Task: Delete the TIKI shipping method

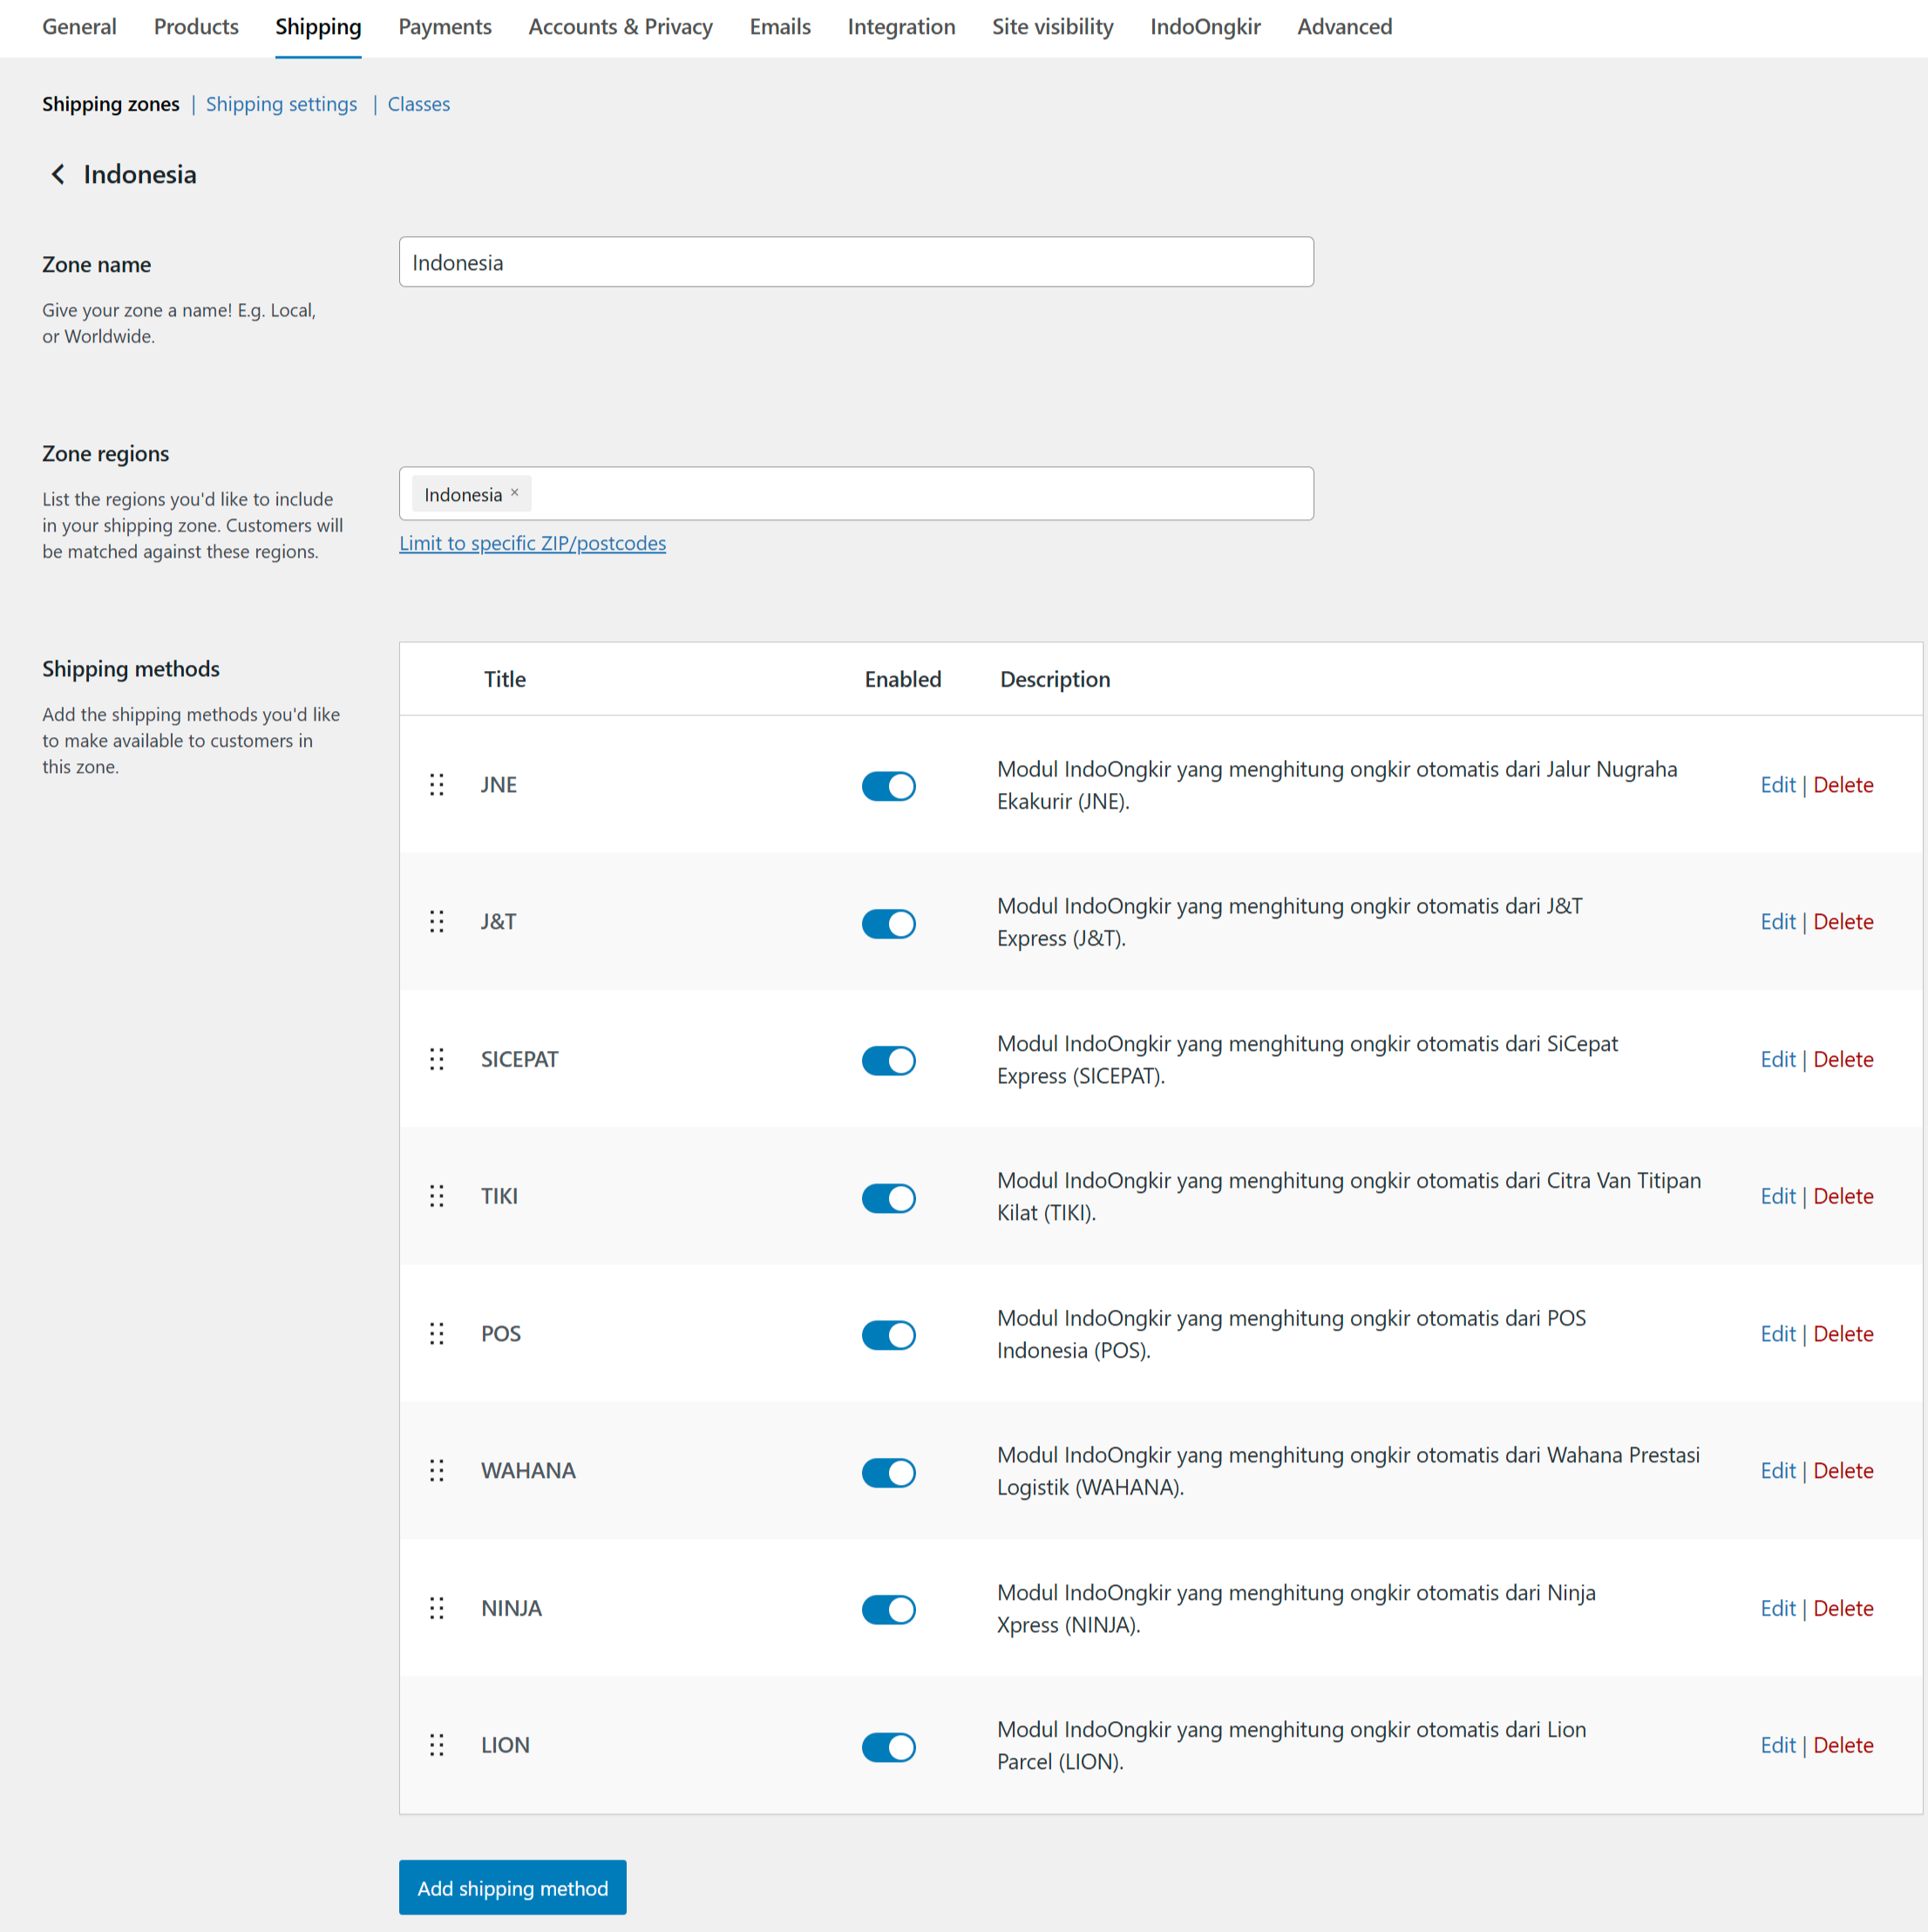Action: click(1843, 1196)
